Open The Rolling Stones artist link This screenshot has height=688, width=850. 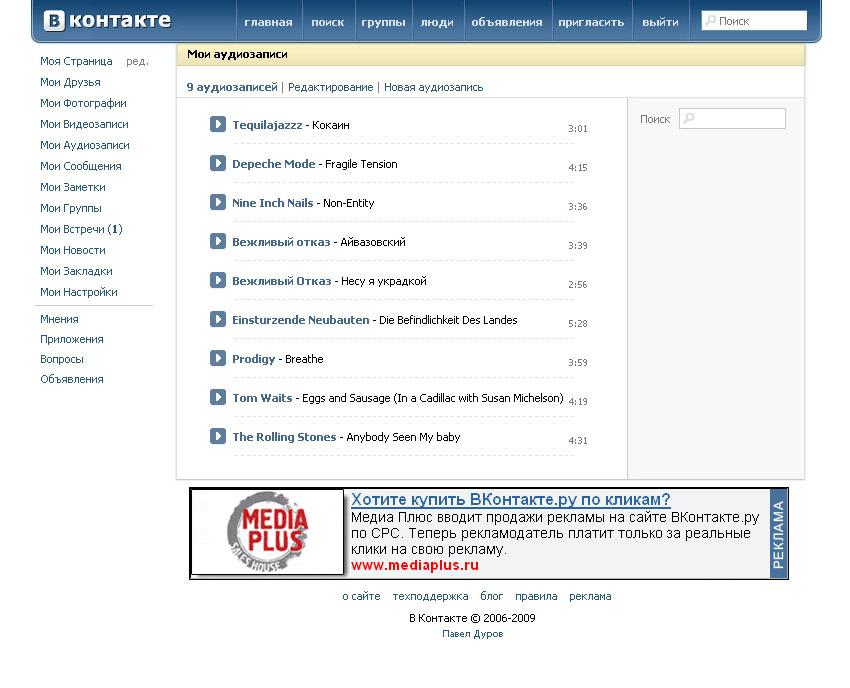point(284,437)
